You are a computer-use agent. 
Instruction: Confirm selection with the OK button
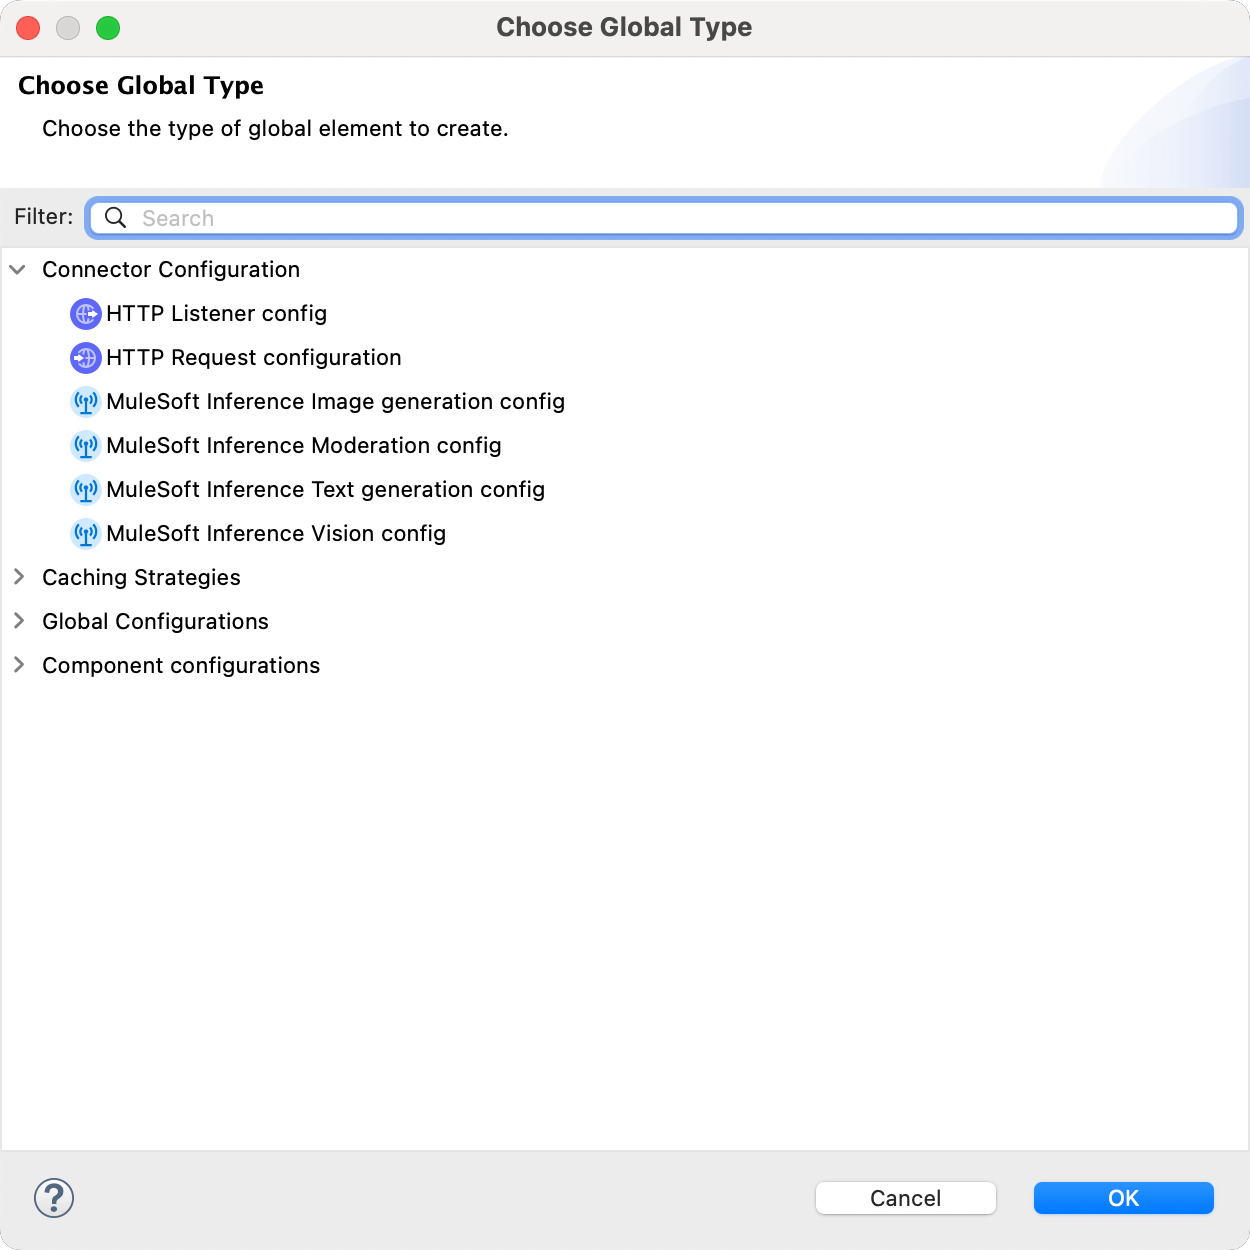tap(1124, 1198)
